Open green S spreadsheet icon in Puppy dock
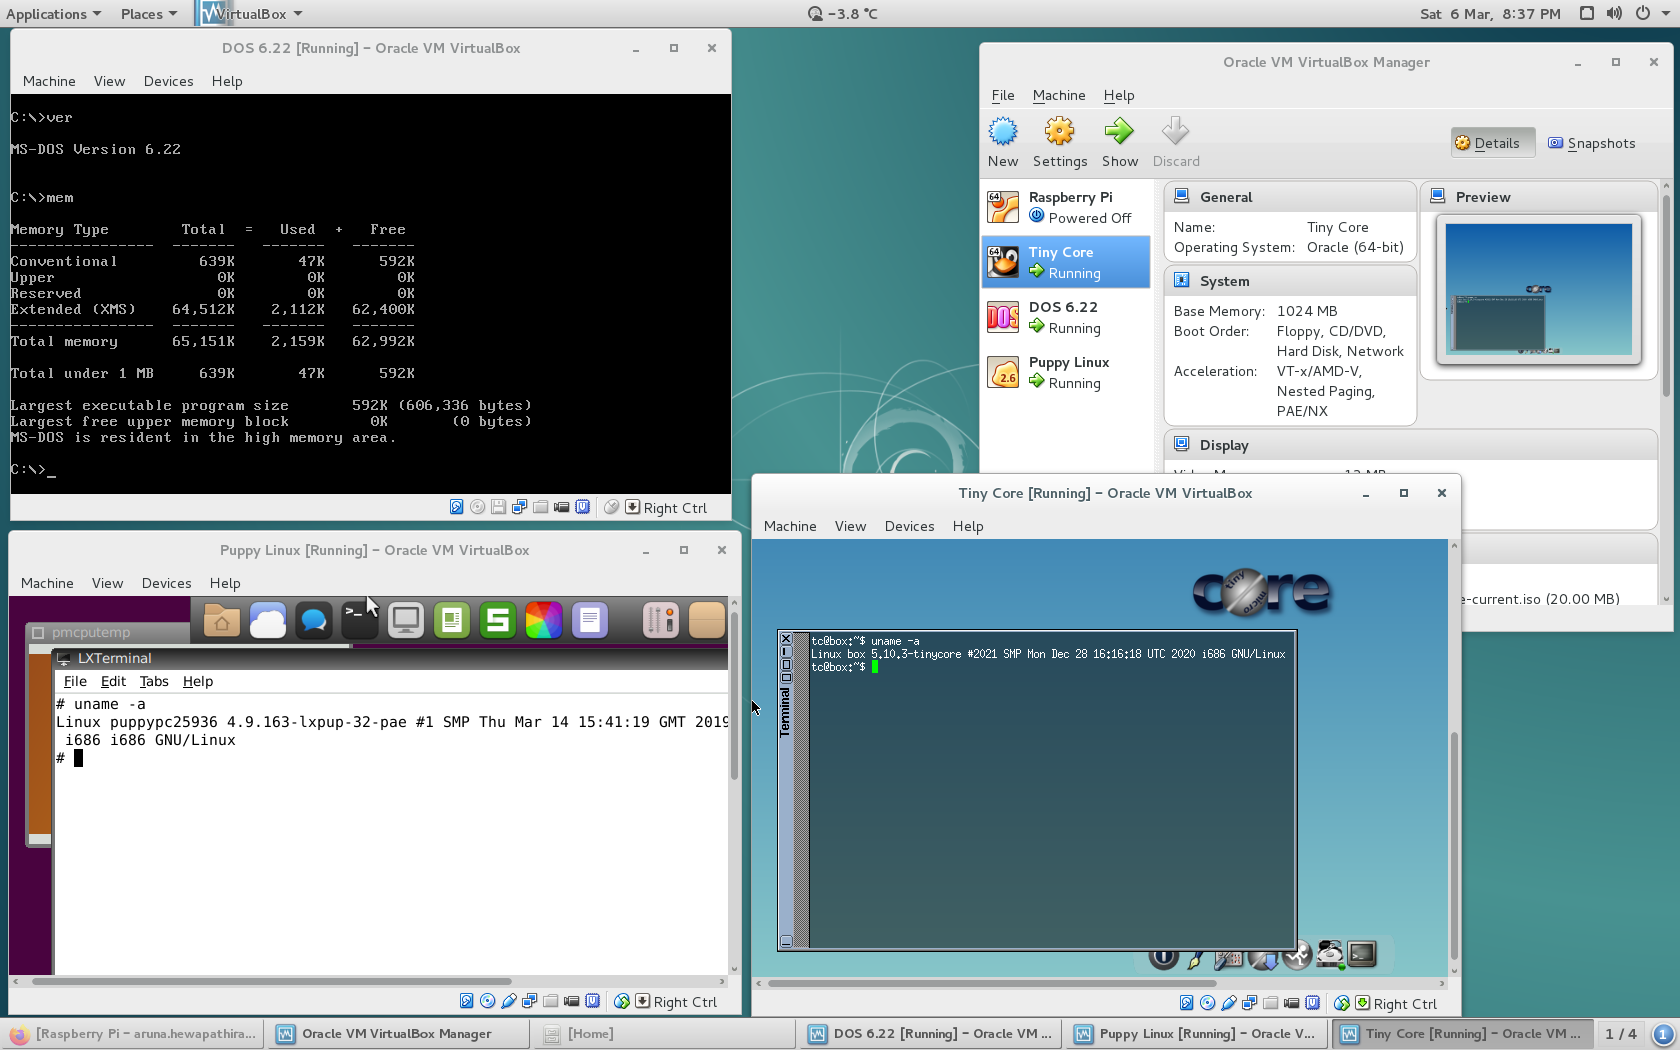This screenshot has width=1680, height=1050. [497, 621]
